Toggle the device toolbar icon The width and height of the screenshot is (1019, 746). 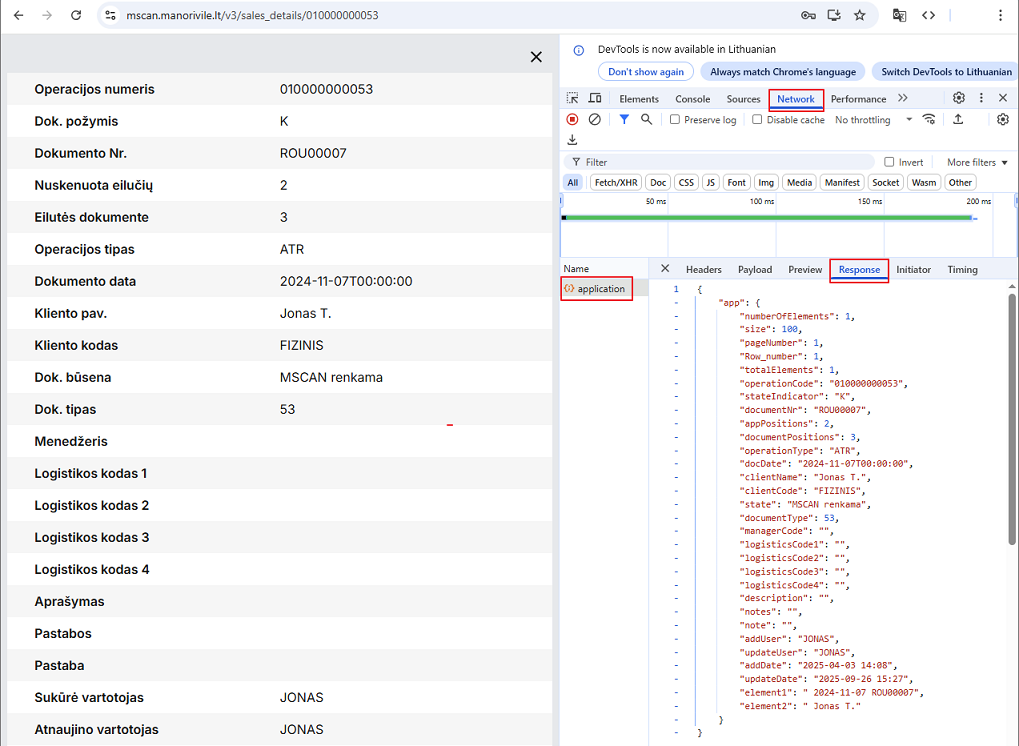point(595,98)
